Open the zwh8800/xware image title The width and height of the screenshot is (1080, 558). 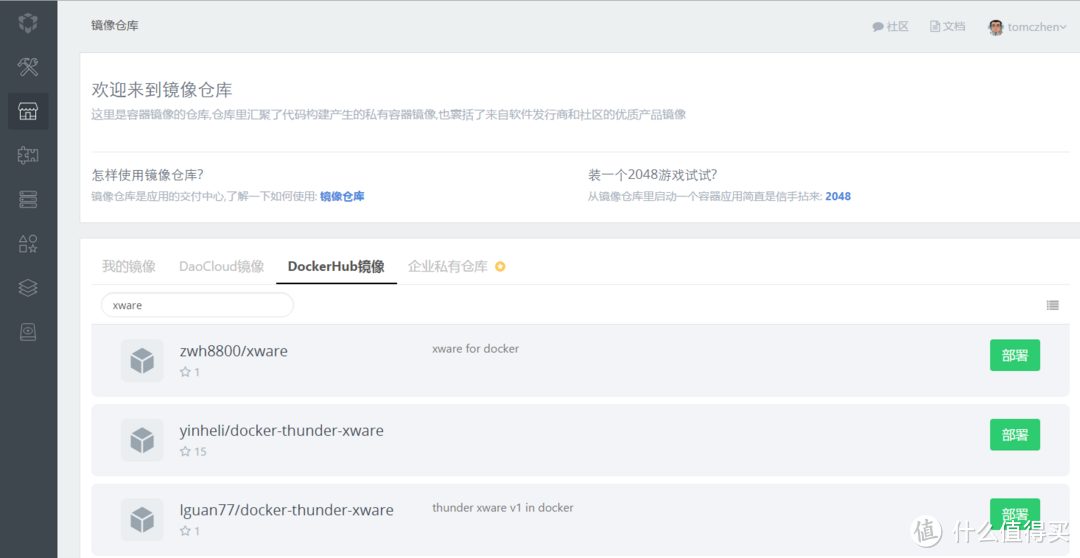click(x=233, y=351)
